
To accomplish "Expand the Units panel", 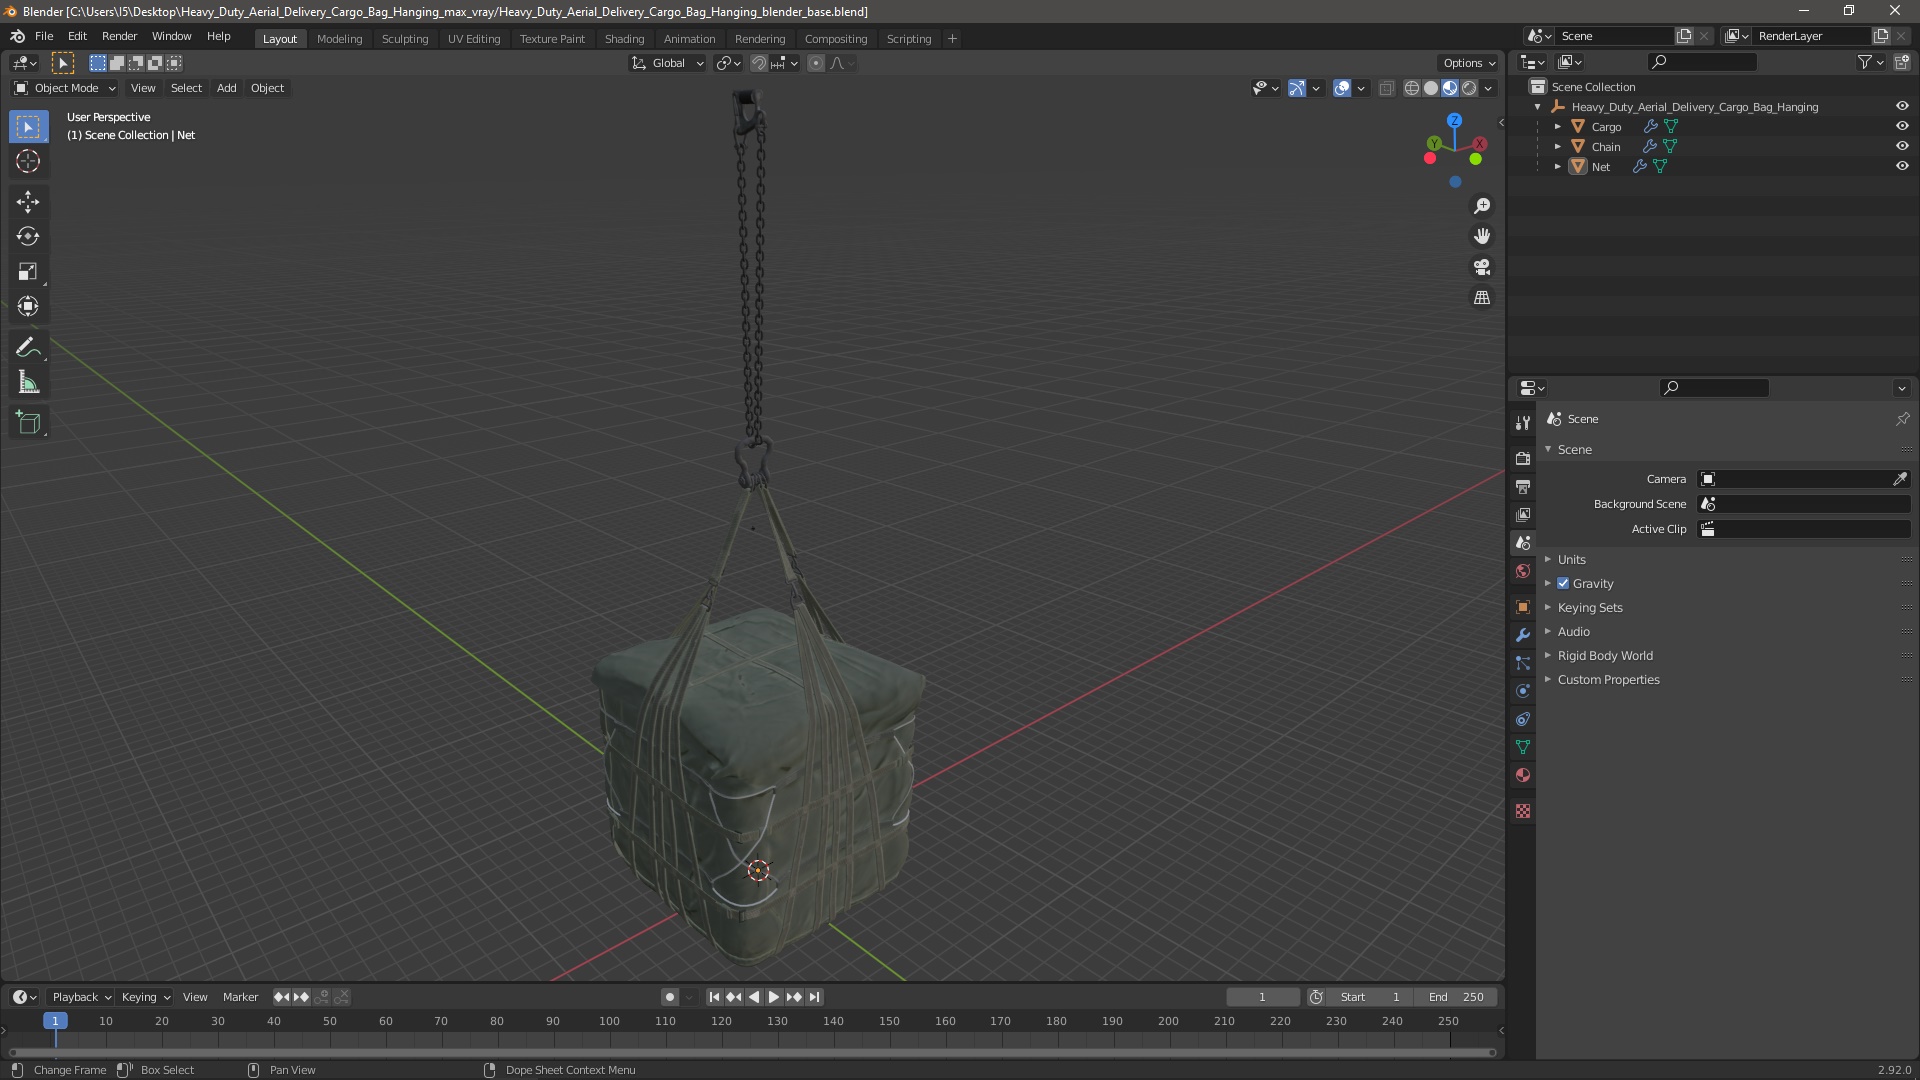I will tap(1571, 559).
